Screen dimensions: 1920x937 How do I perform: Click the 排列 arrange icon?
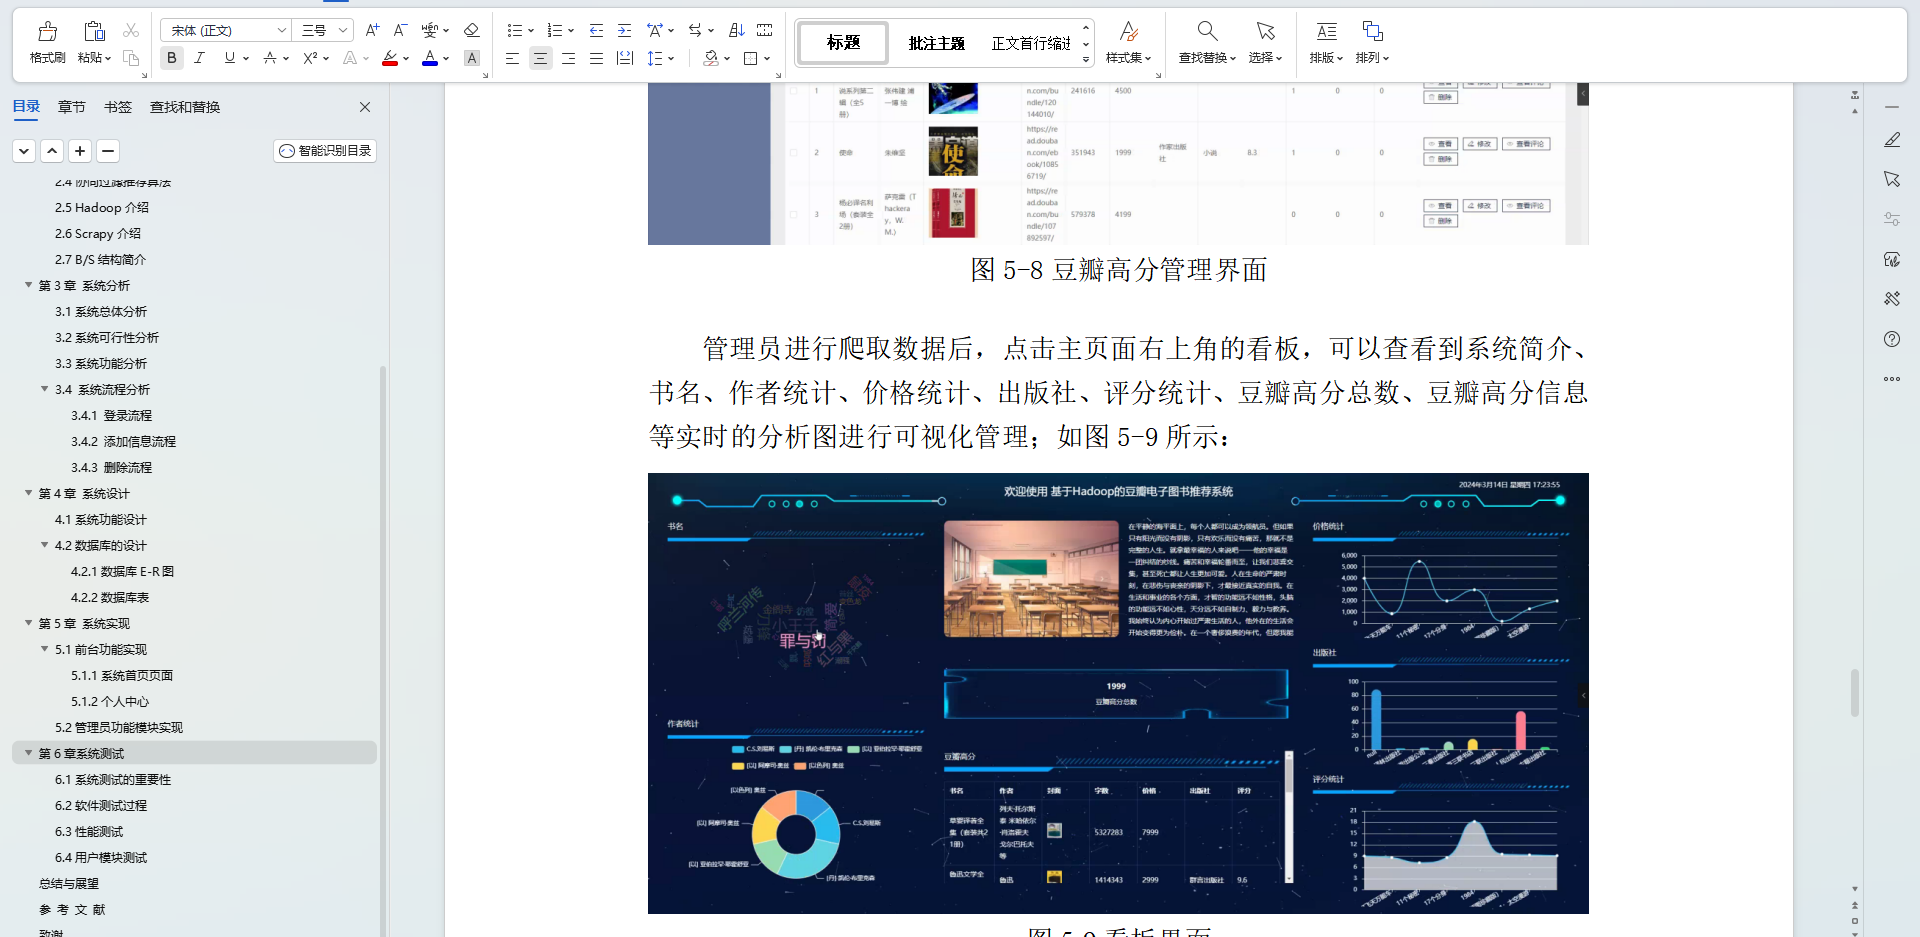pos(1372,32)
